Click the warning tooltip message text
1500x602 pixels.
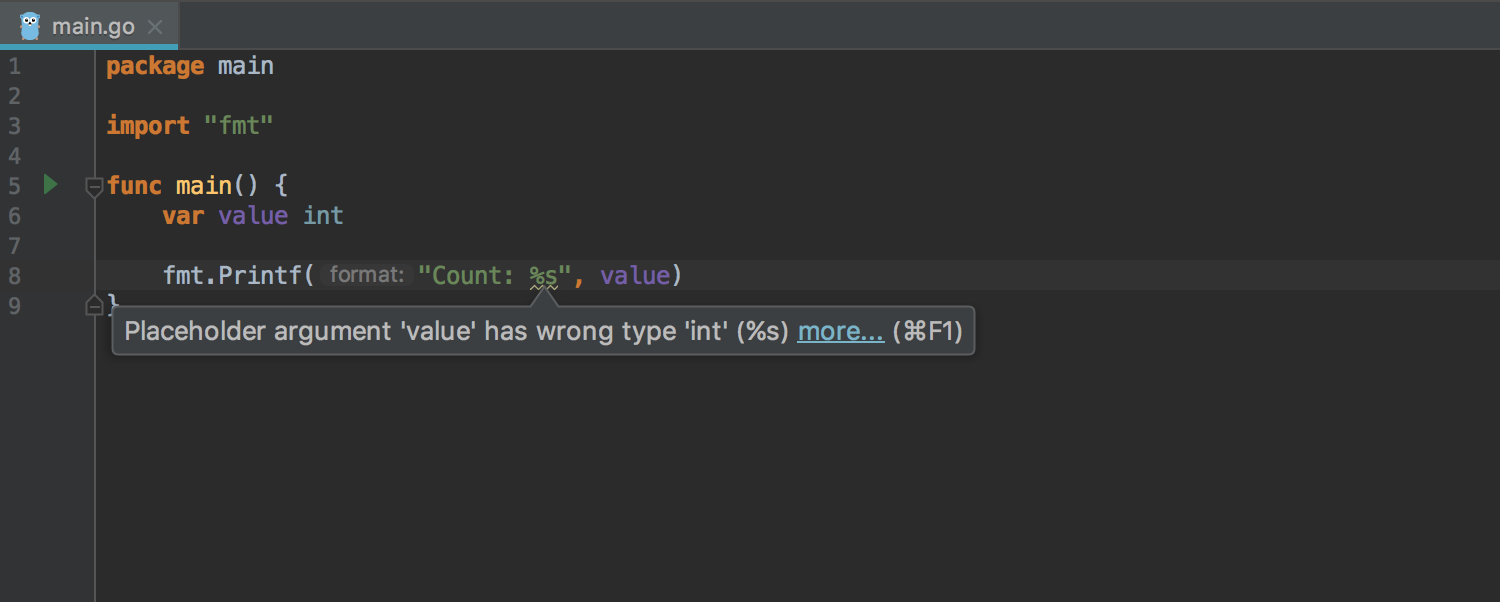click(x=457, y=332)
